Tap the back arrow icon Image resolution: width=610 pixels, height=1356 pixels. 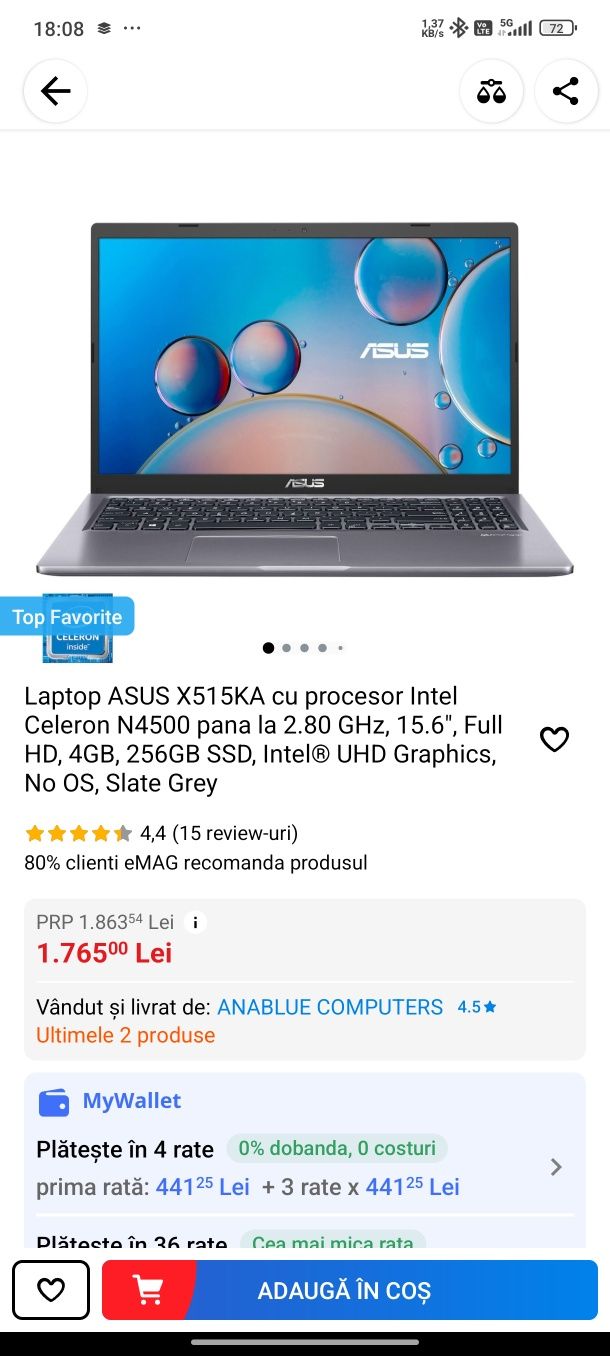pyautogui.click(x=55, y=91)
